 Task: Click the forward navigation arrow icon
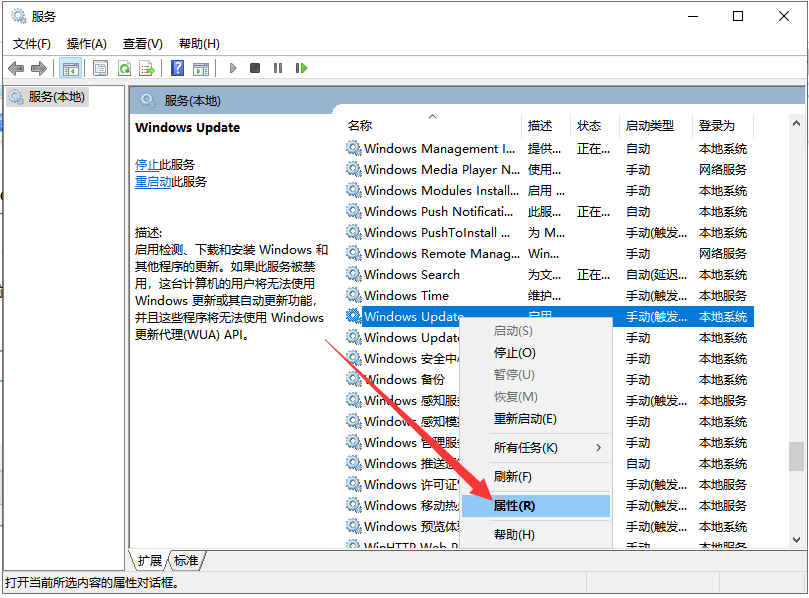pos(39,68)
